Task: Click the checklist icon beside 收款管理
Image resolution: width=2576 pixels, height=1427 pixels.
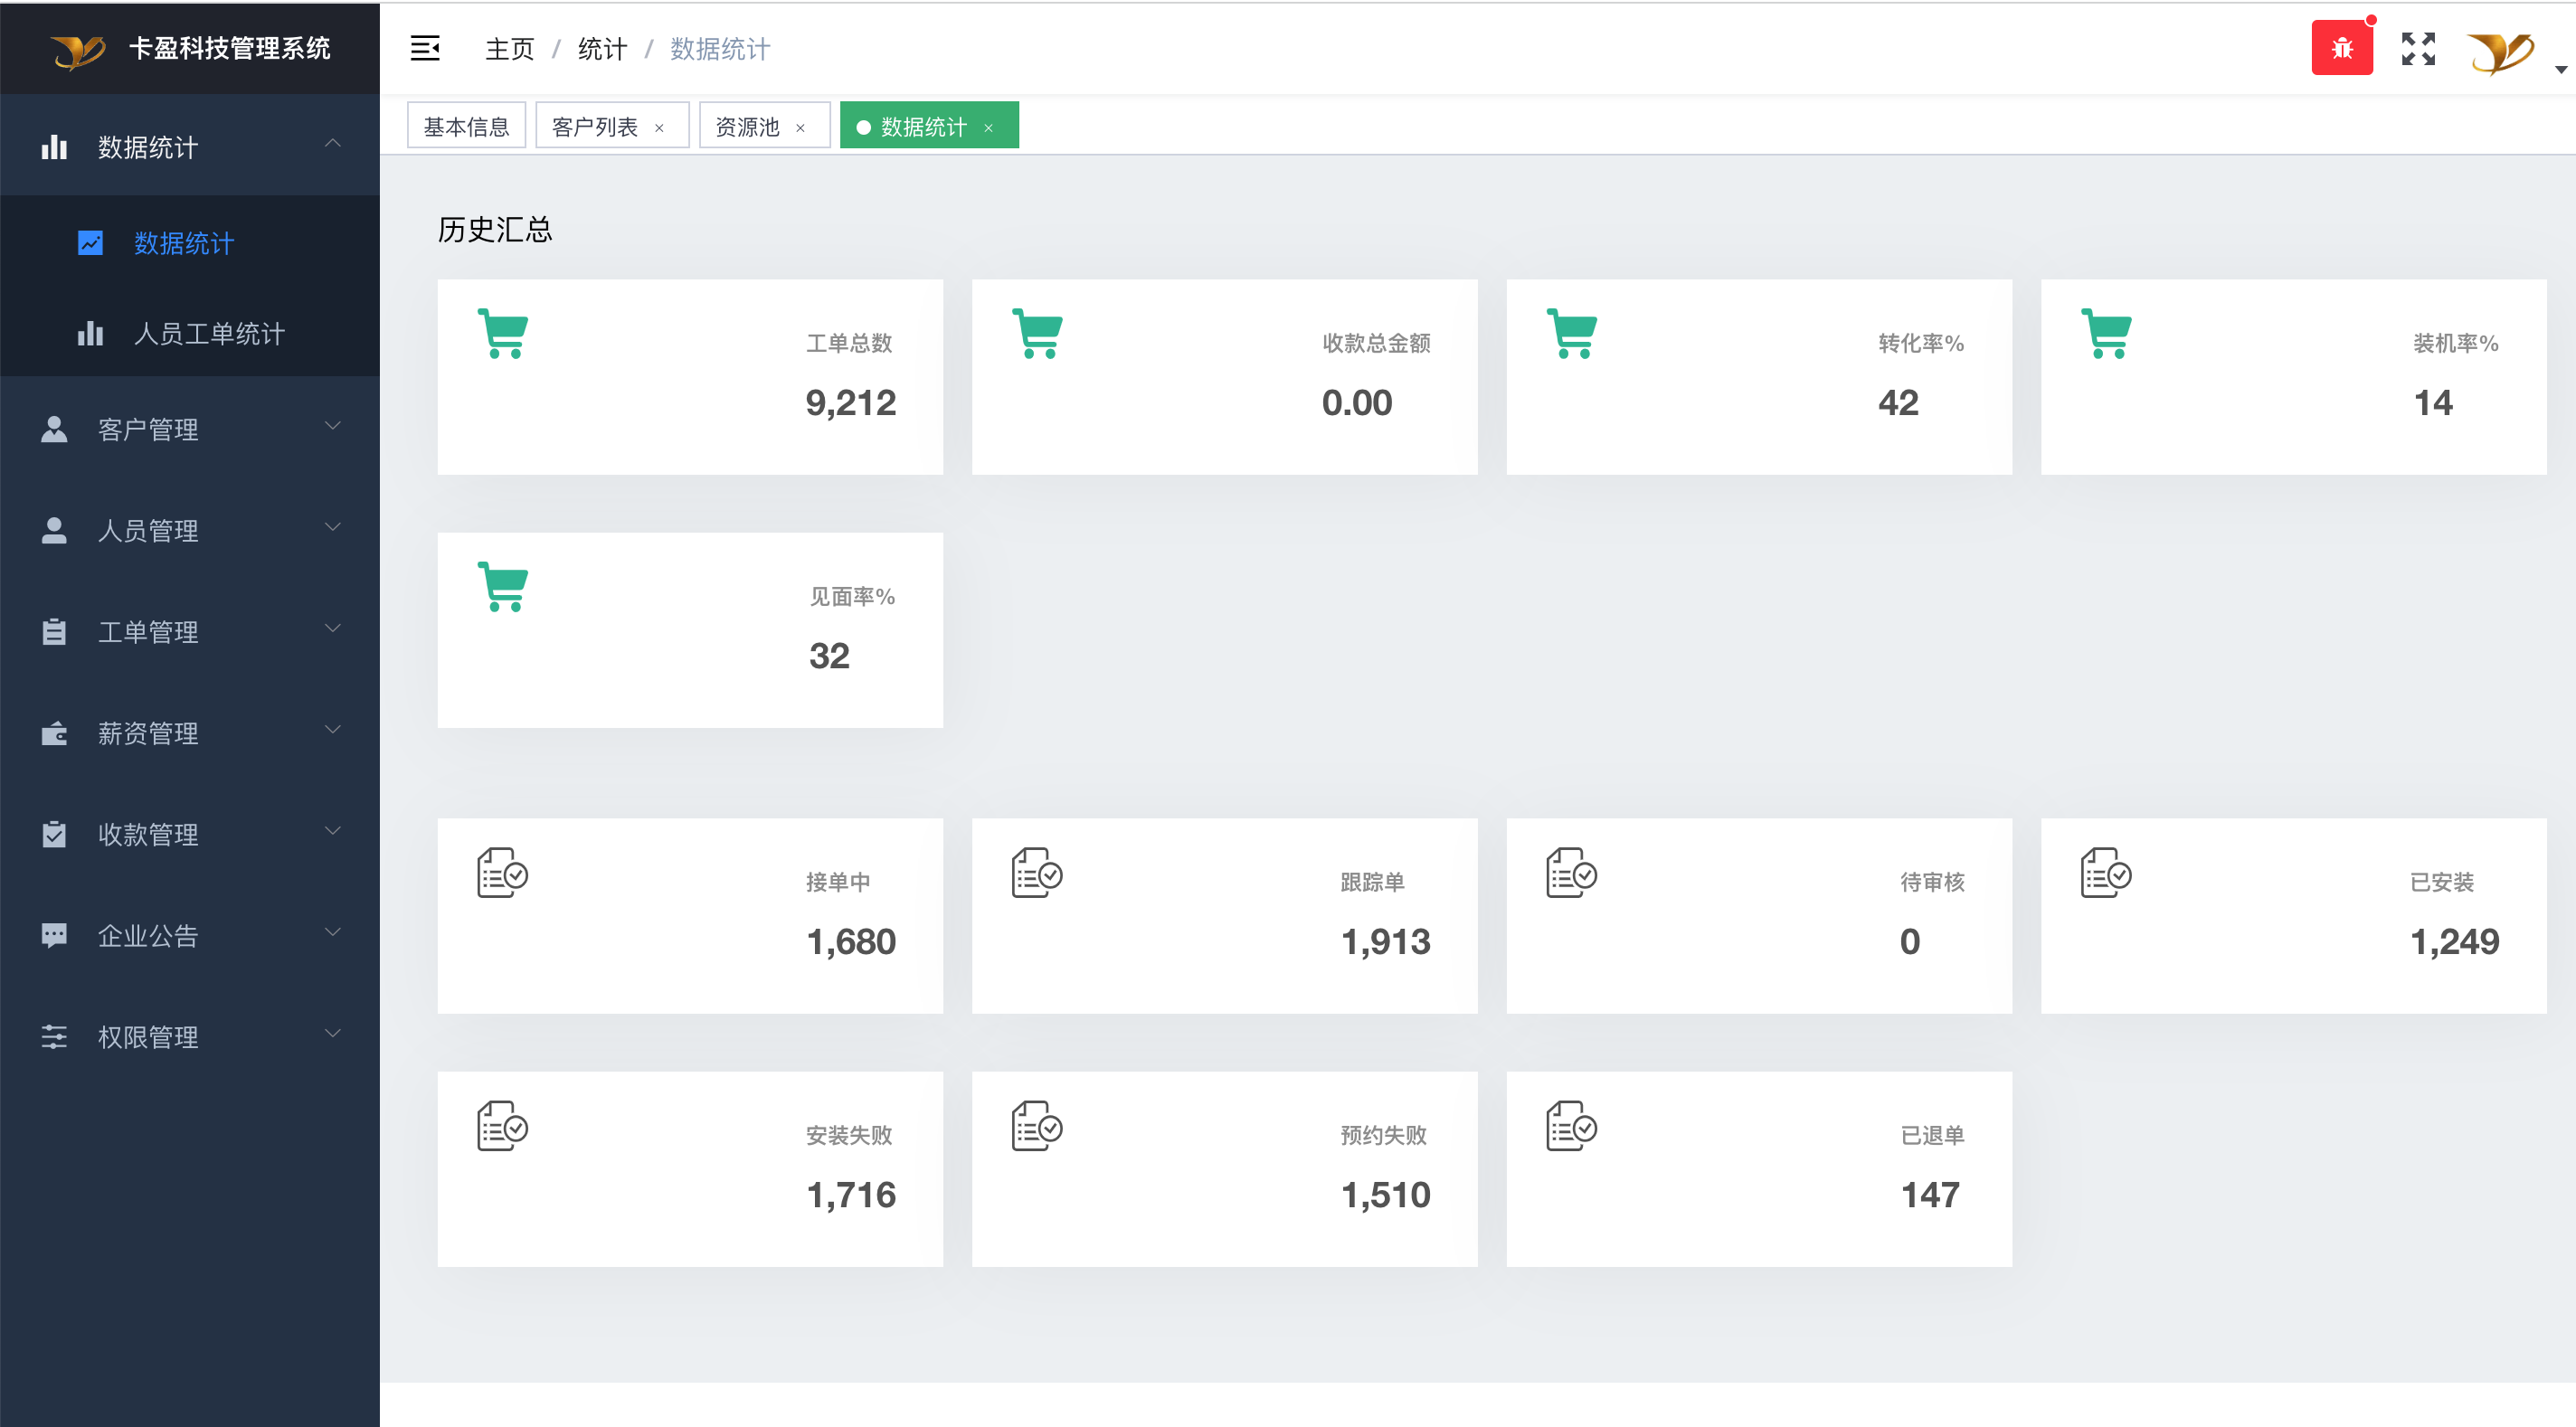Action: click(x=54, y=834)
